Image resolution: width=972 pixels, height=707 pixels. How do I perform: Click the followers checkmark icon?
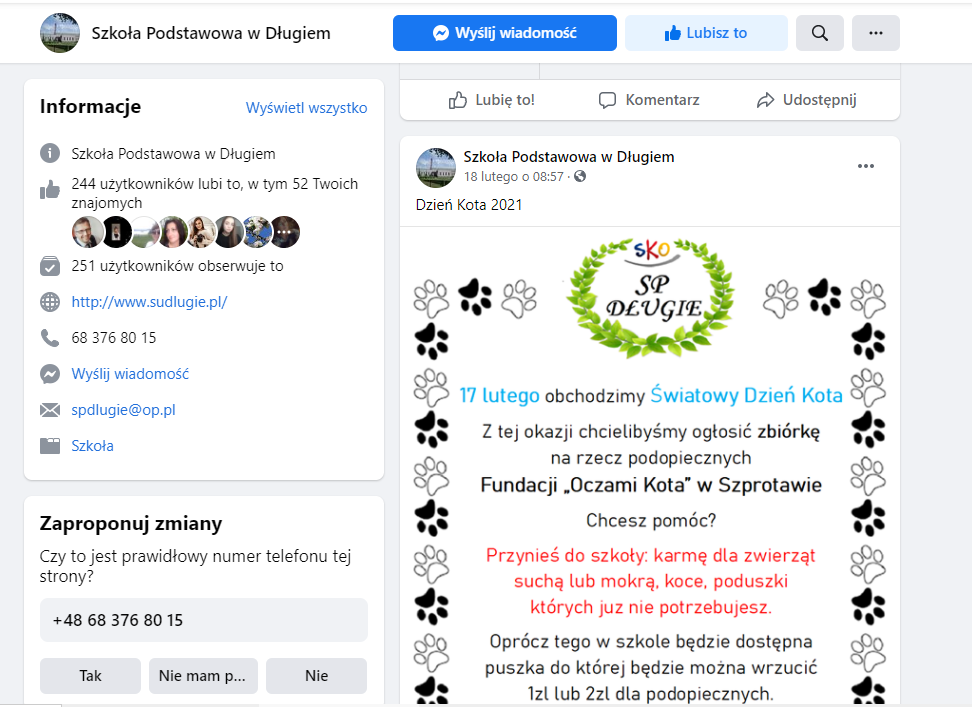50,266
